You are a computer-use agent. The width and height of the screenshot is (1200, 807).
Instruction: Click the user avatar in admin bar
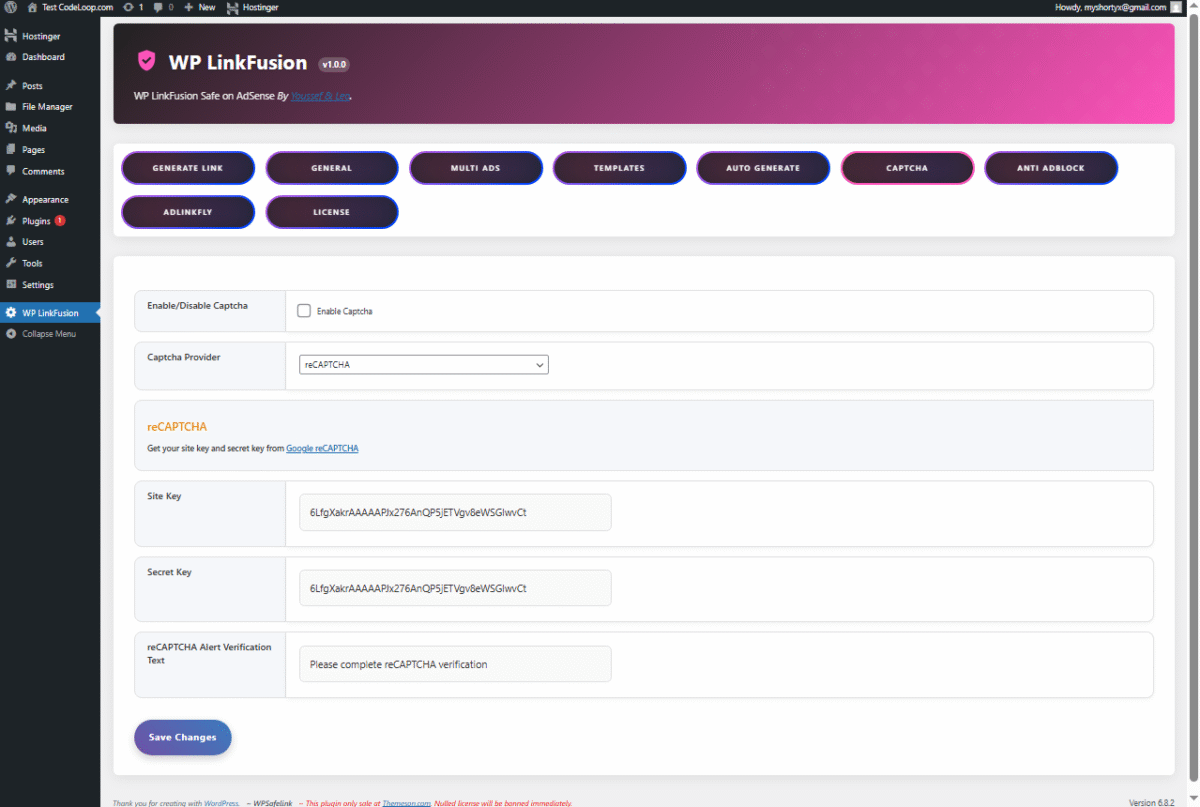pos(1175,7)
